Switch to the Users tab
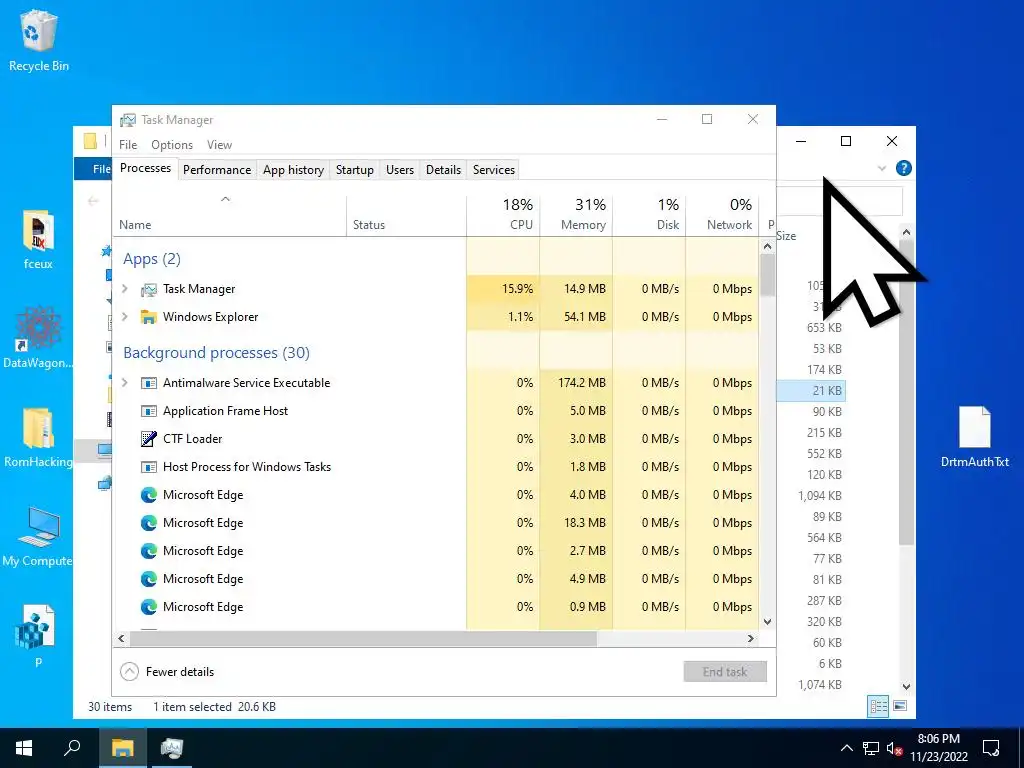This screenshot has height=768, width=1024. pyautogui.click(x=400, y=170)
